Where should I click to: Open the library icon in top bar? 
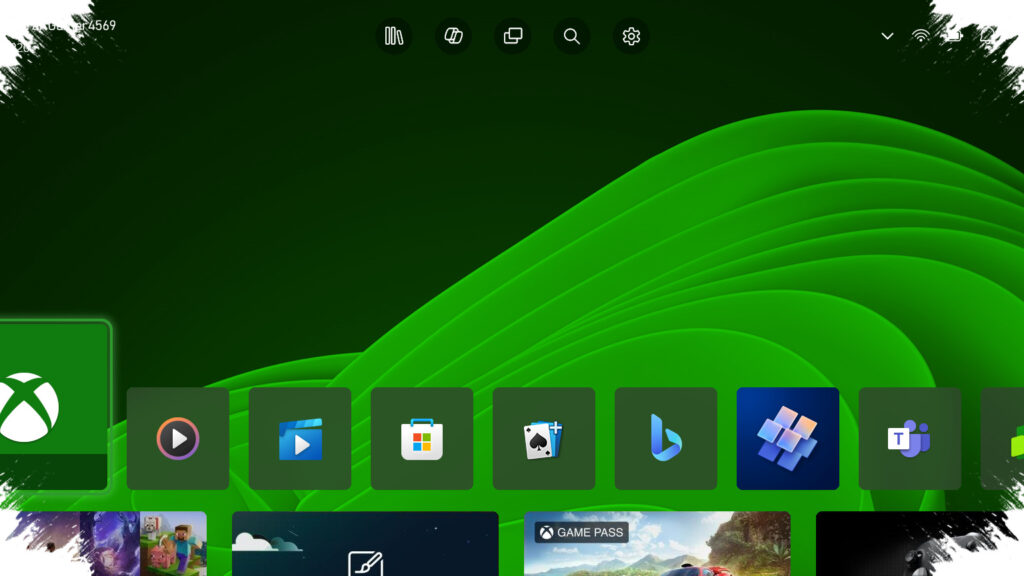(394, 36)
